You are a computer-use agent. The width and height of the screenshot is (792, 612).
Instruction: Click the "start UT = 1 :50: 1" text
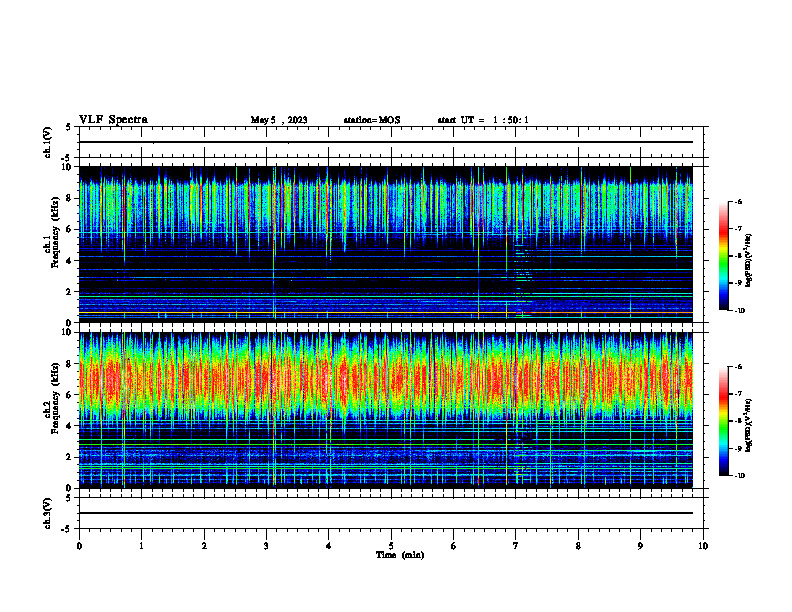coord(483,120)
